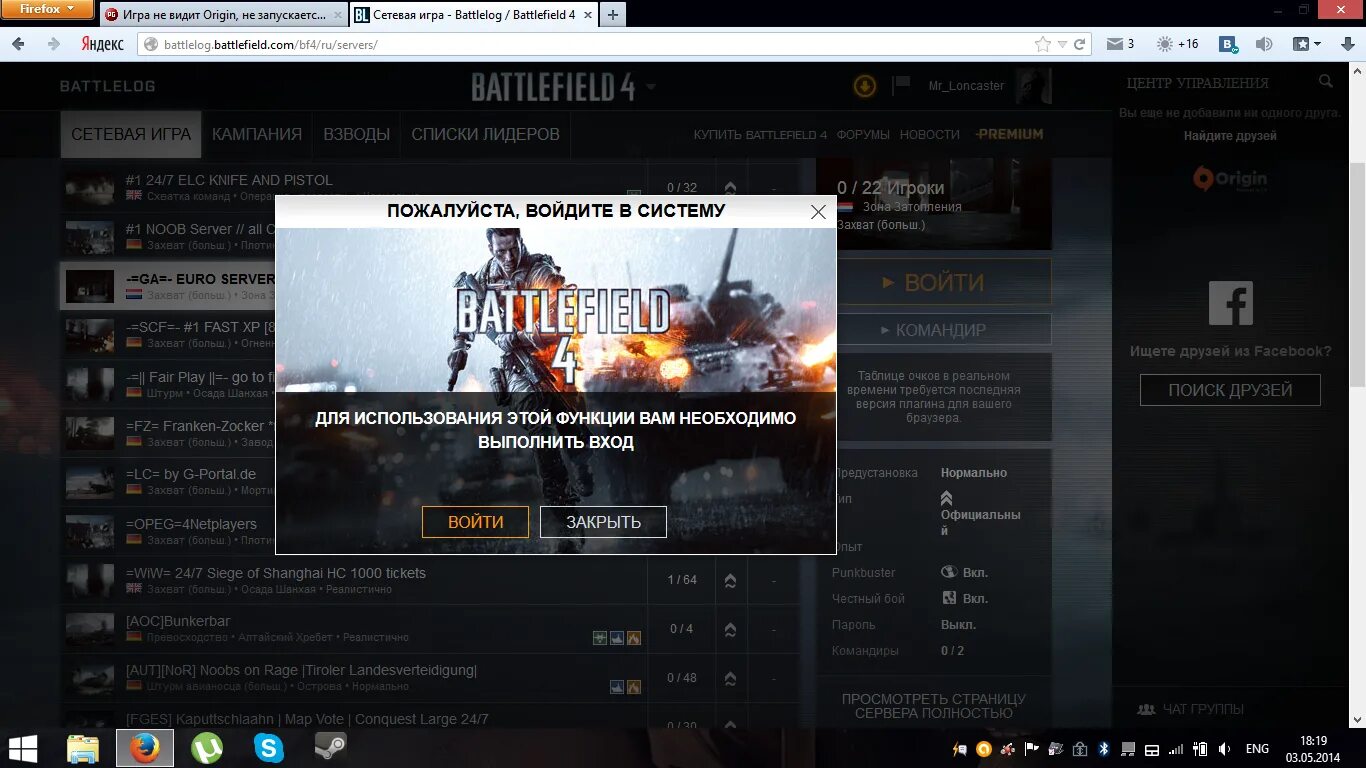Screen dimensions: 1366x768
Task: Click the Facebook icon in sidebar
Action: pos(1230,303)
